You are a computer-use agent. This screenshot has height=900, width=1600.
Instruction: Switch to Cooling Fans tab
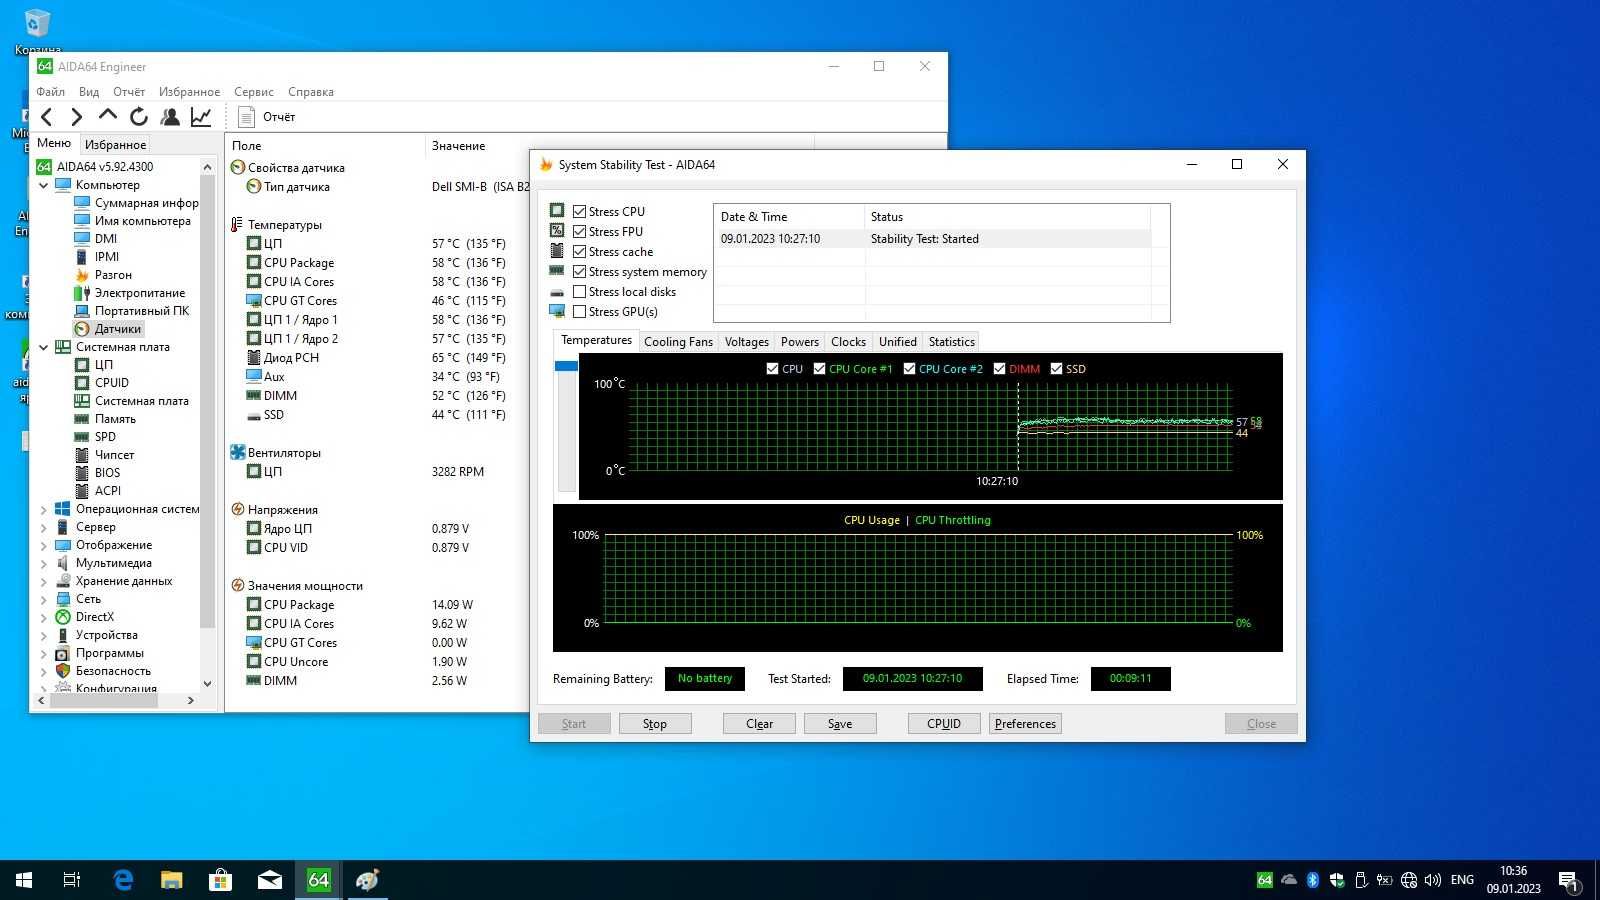click(678, 342)
